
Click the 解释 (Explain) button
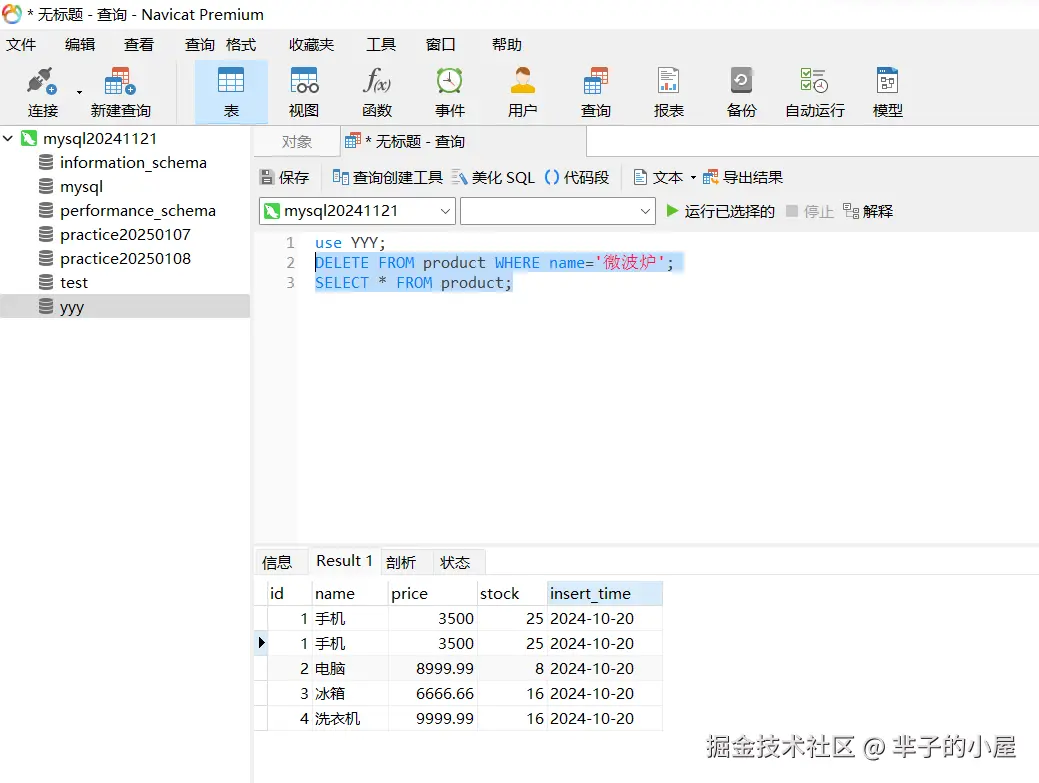[868, 211]
